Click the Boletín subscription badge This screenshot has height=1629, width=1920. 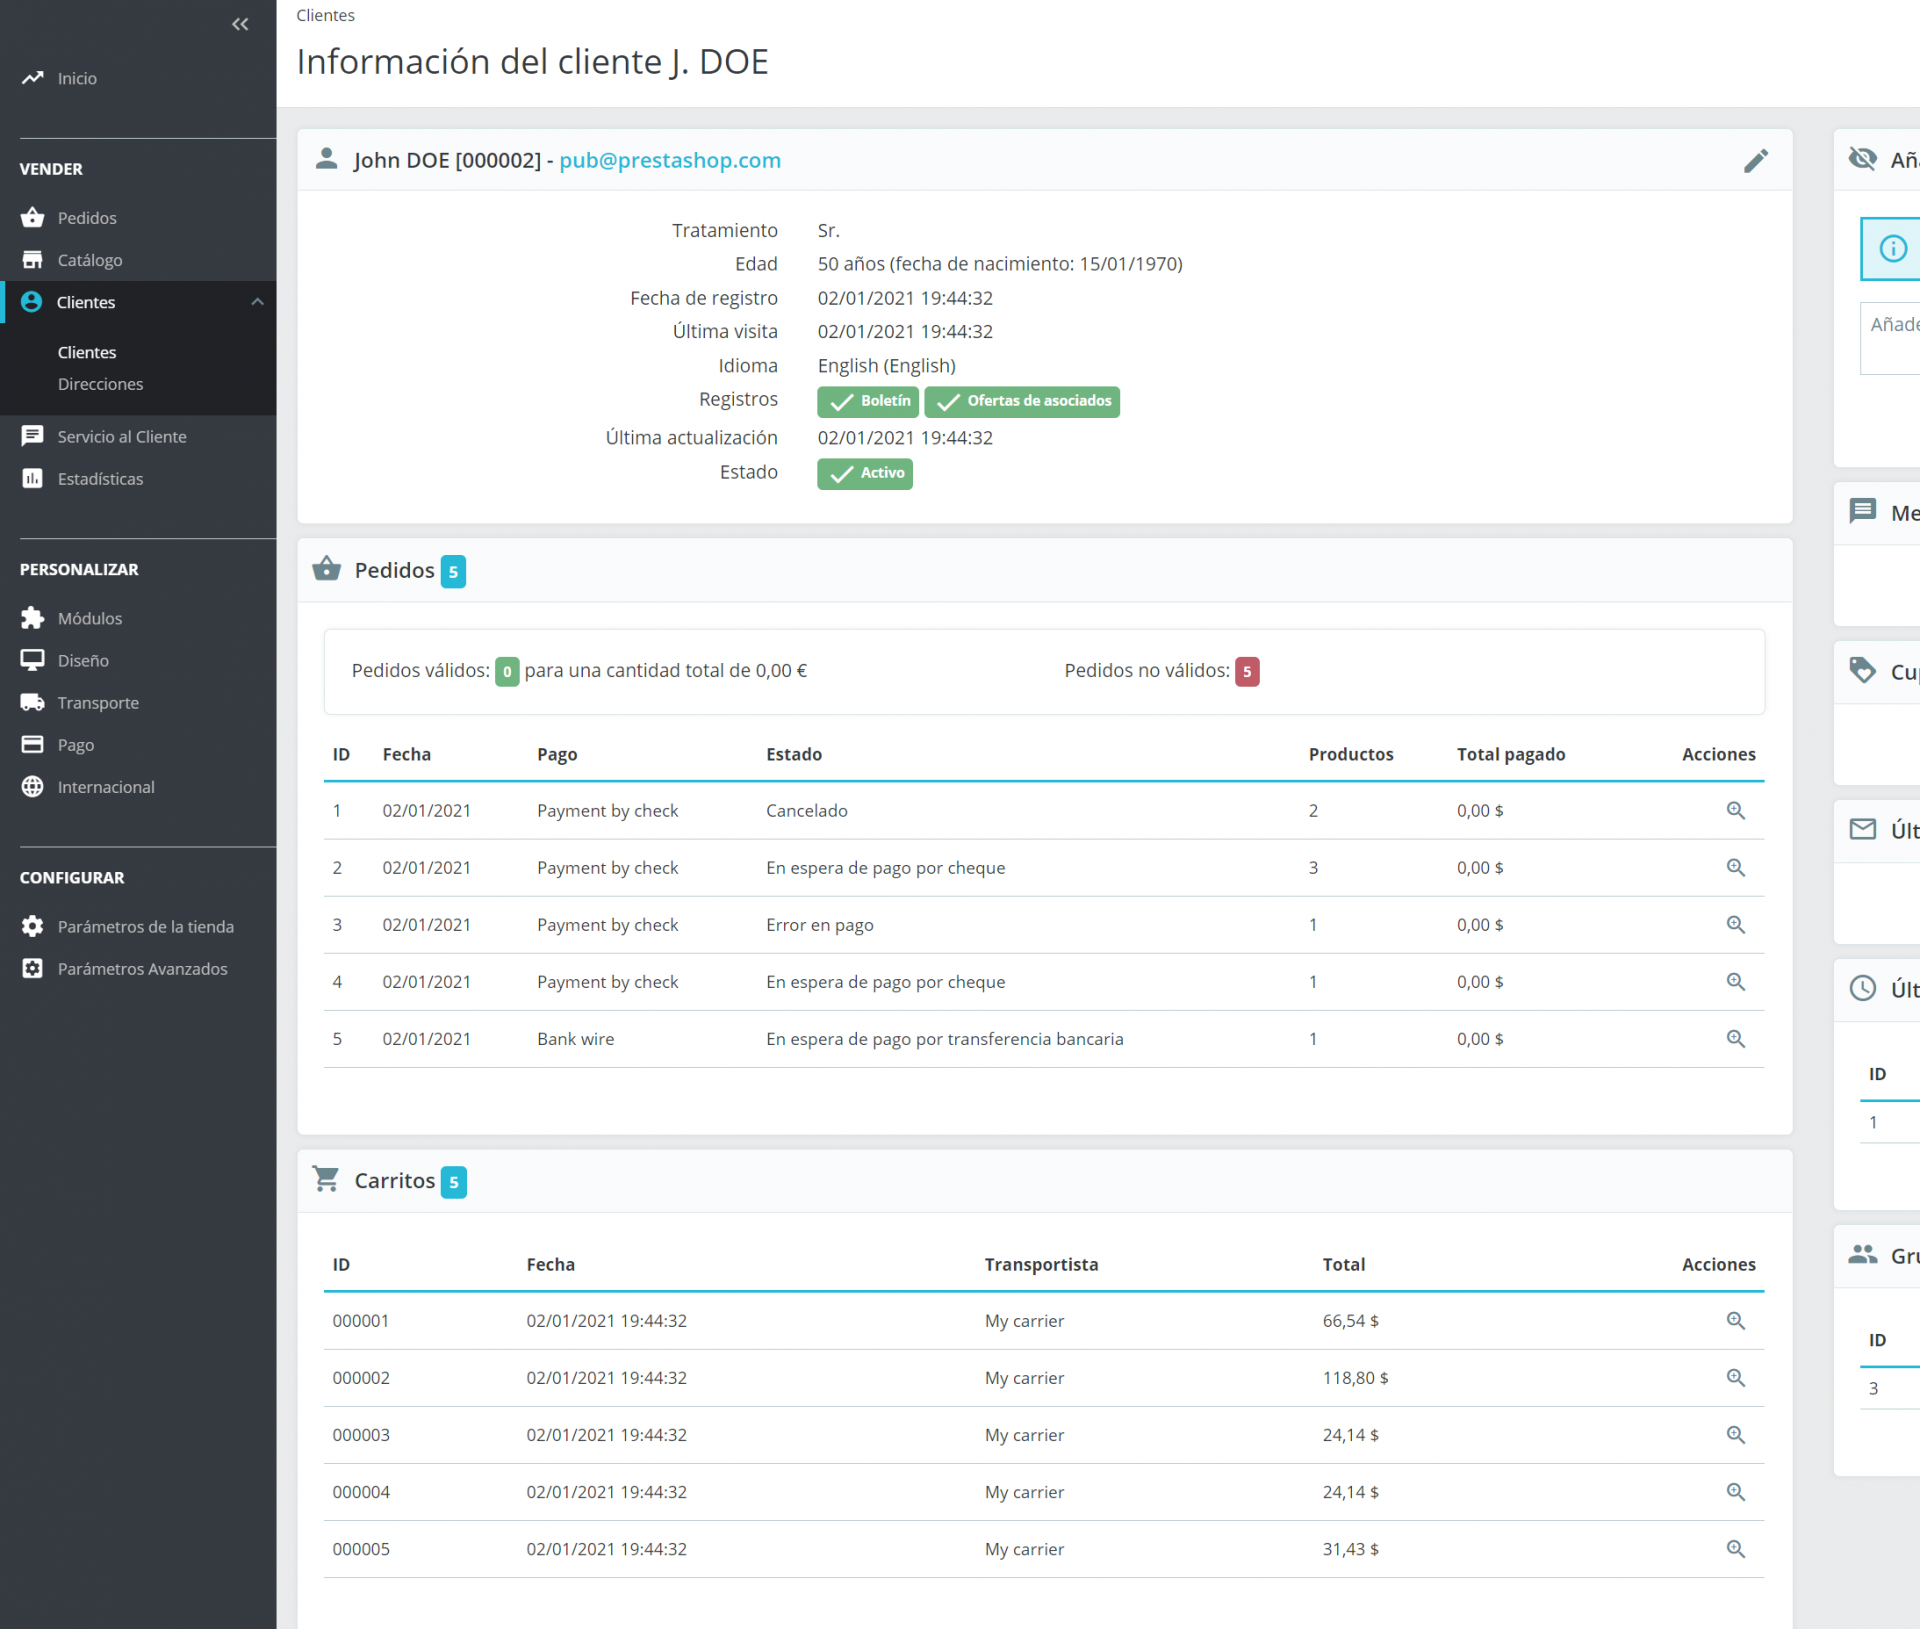(x=867, y=401)
